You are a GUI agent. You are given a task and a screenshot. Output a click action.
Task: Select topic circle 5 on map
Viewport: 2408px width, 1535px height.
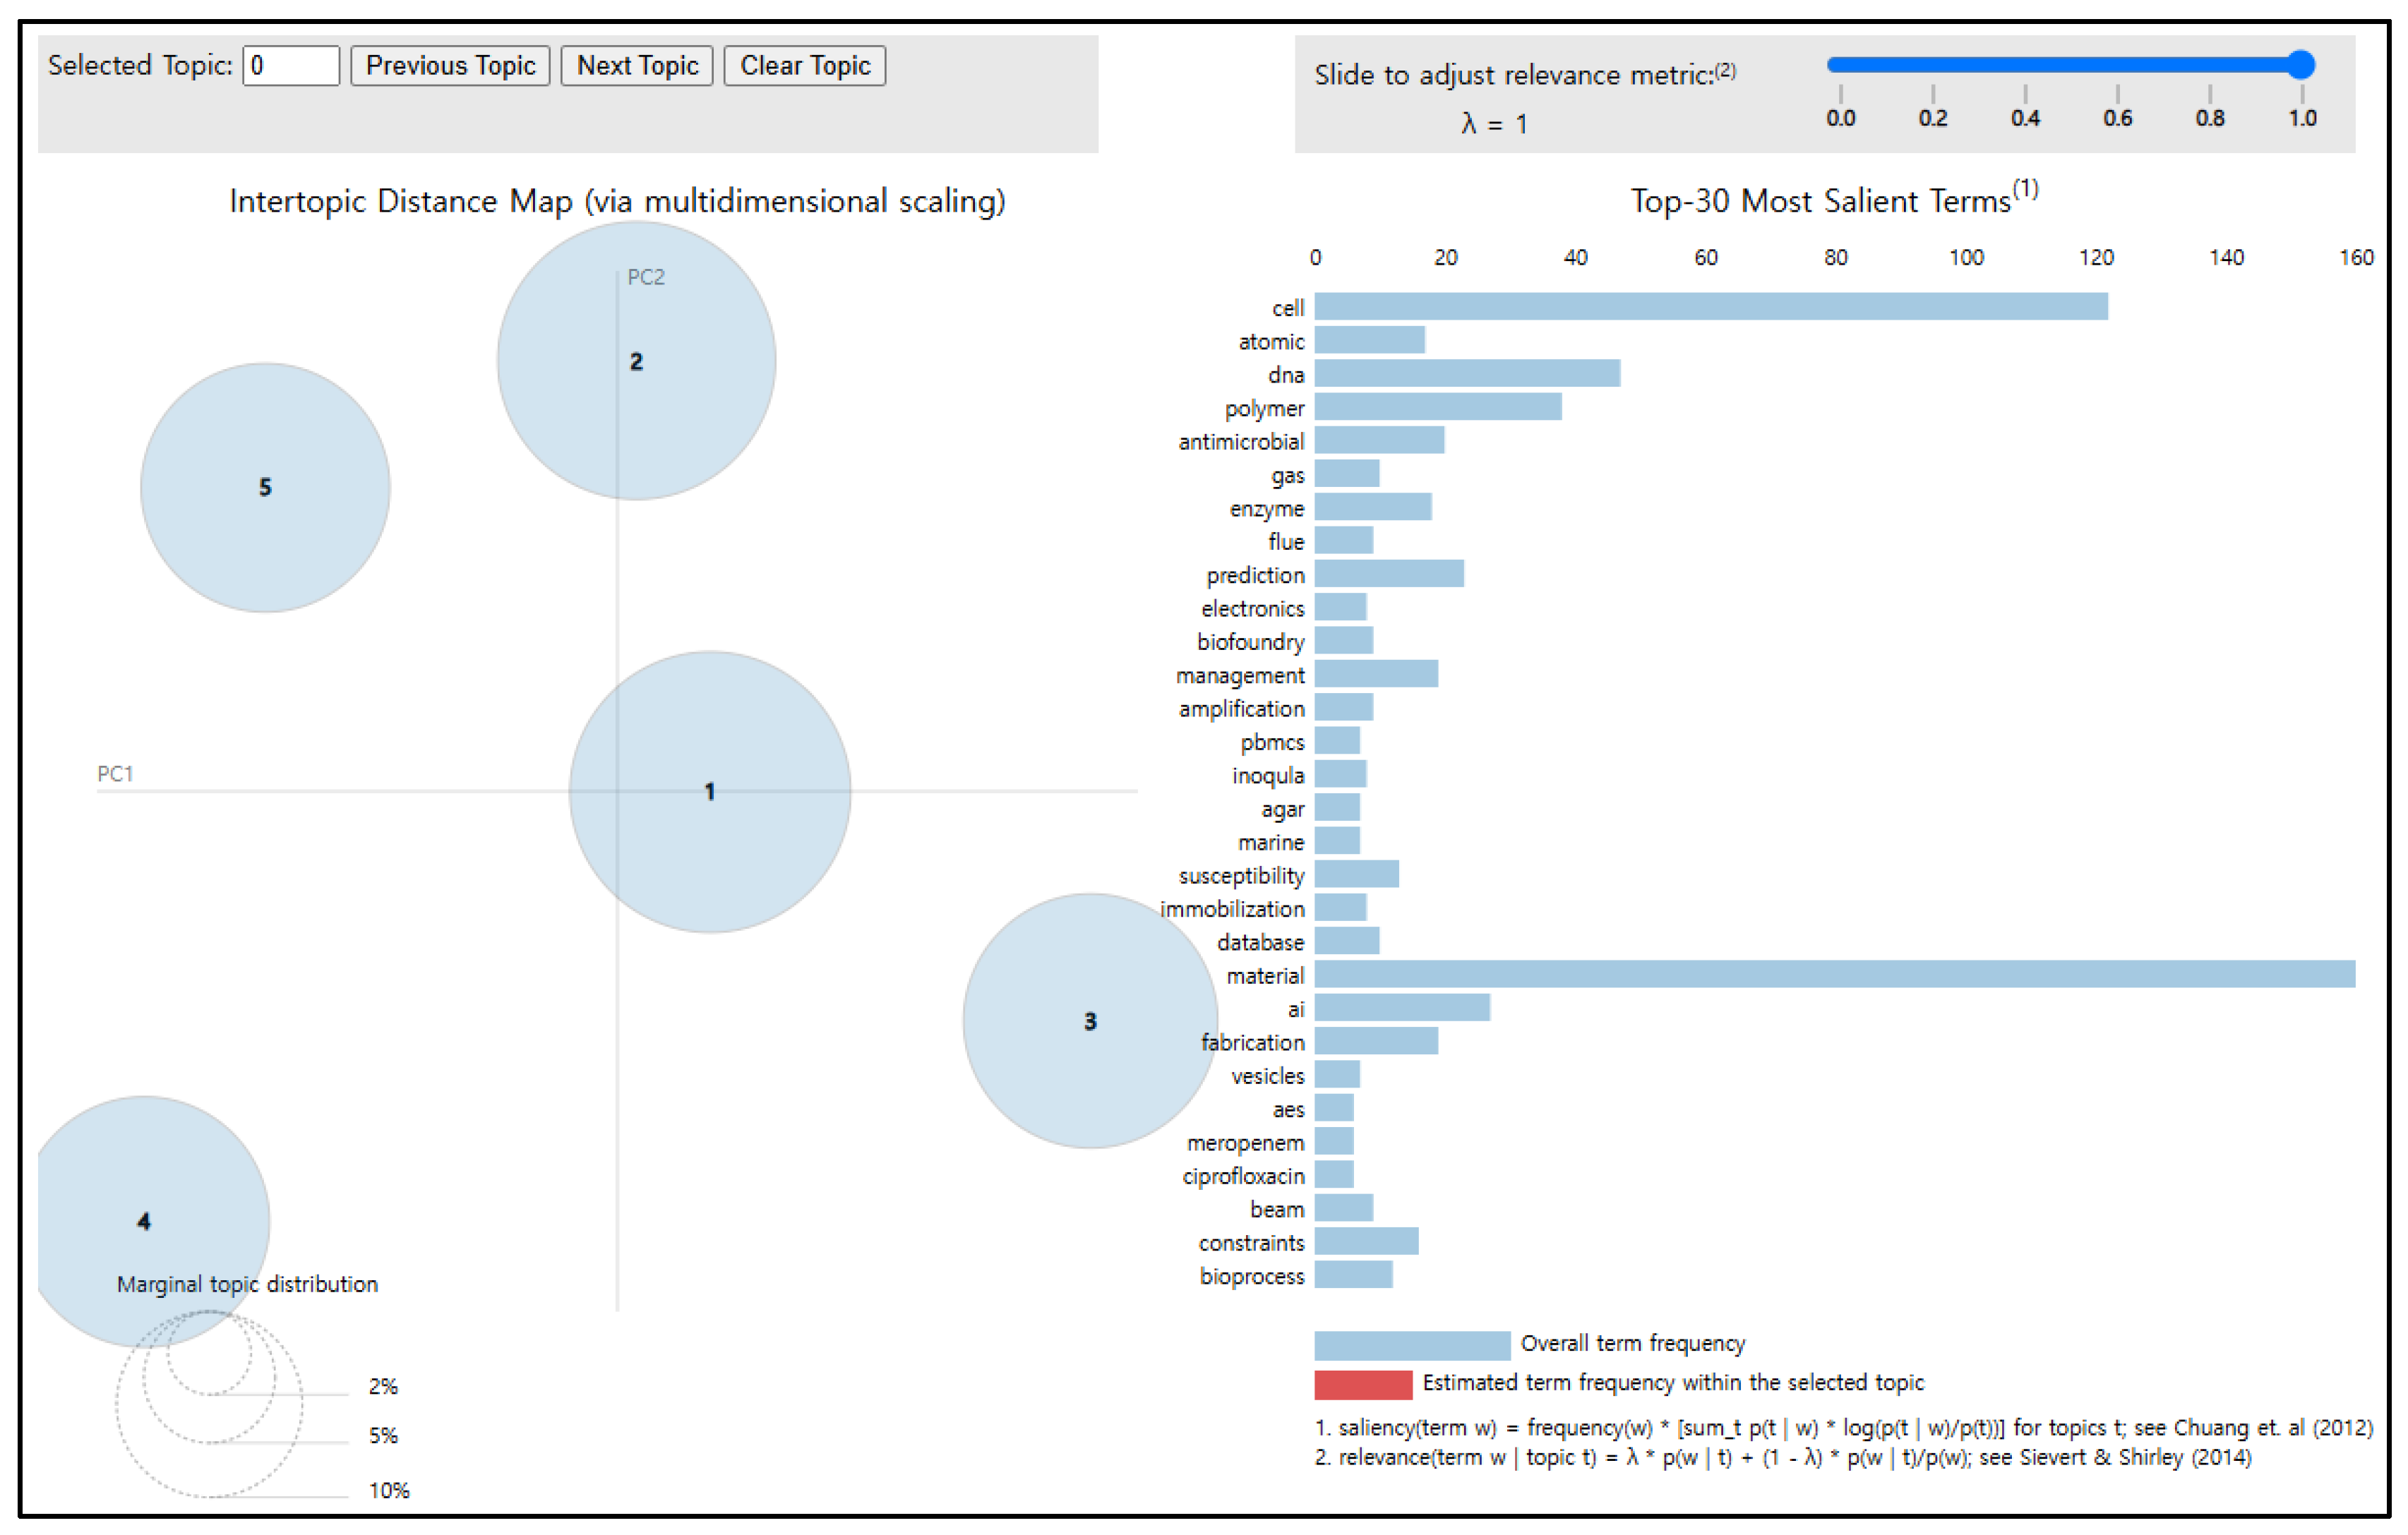click(x=265, y=487)
